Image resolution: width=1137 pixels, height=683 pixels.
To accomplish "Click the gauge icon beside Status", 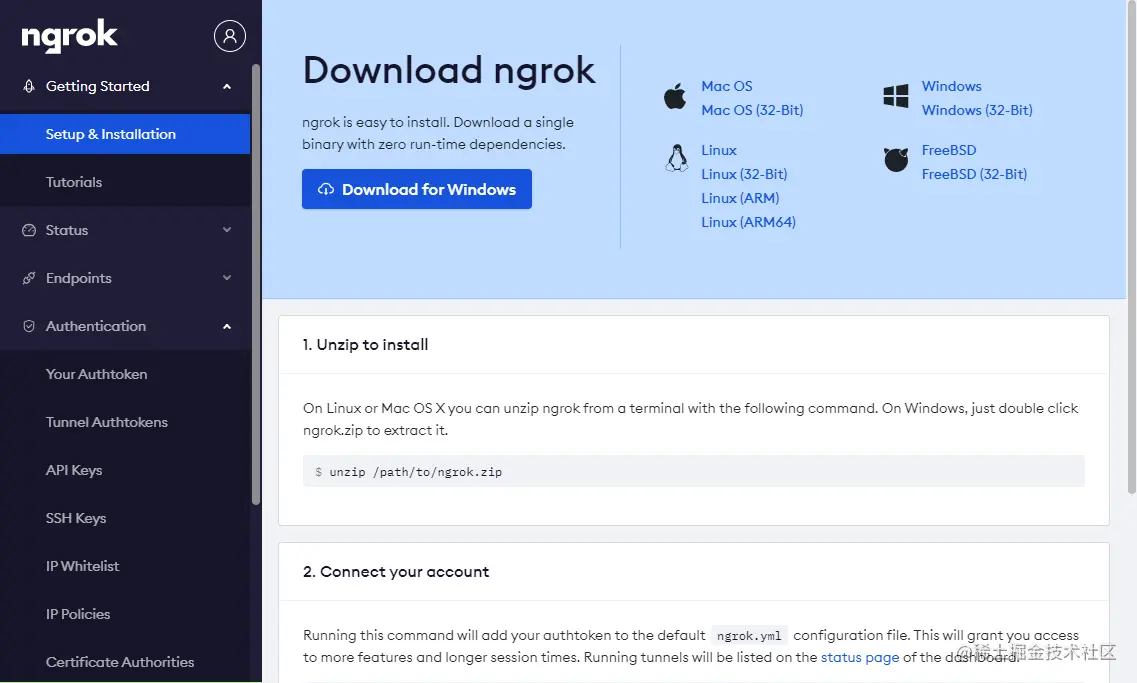I will [29, 230].
